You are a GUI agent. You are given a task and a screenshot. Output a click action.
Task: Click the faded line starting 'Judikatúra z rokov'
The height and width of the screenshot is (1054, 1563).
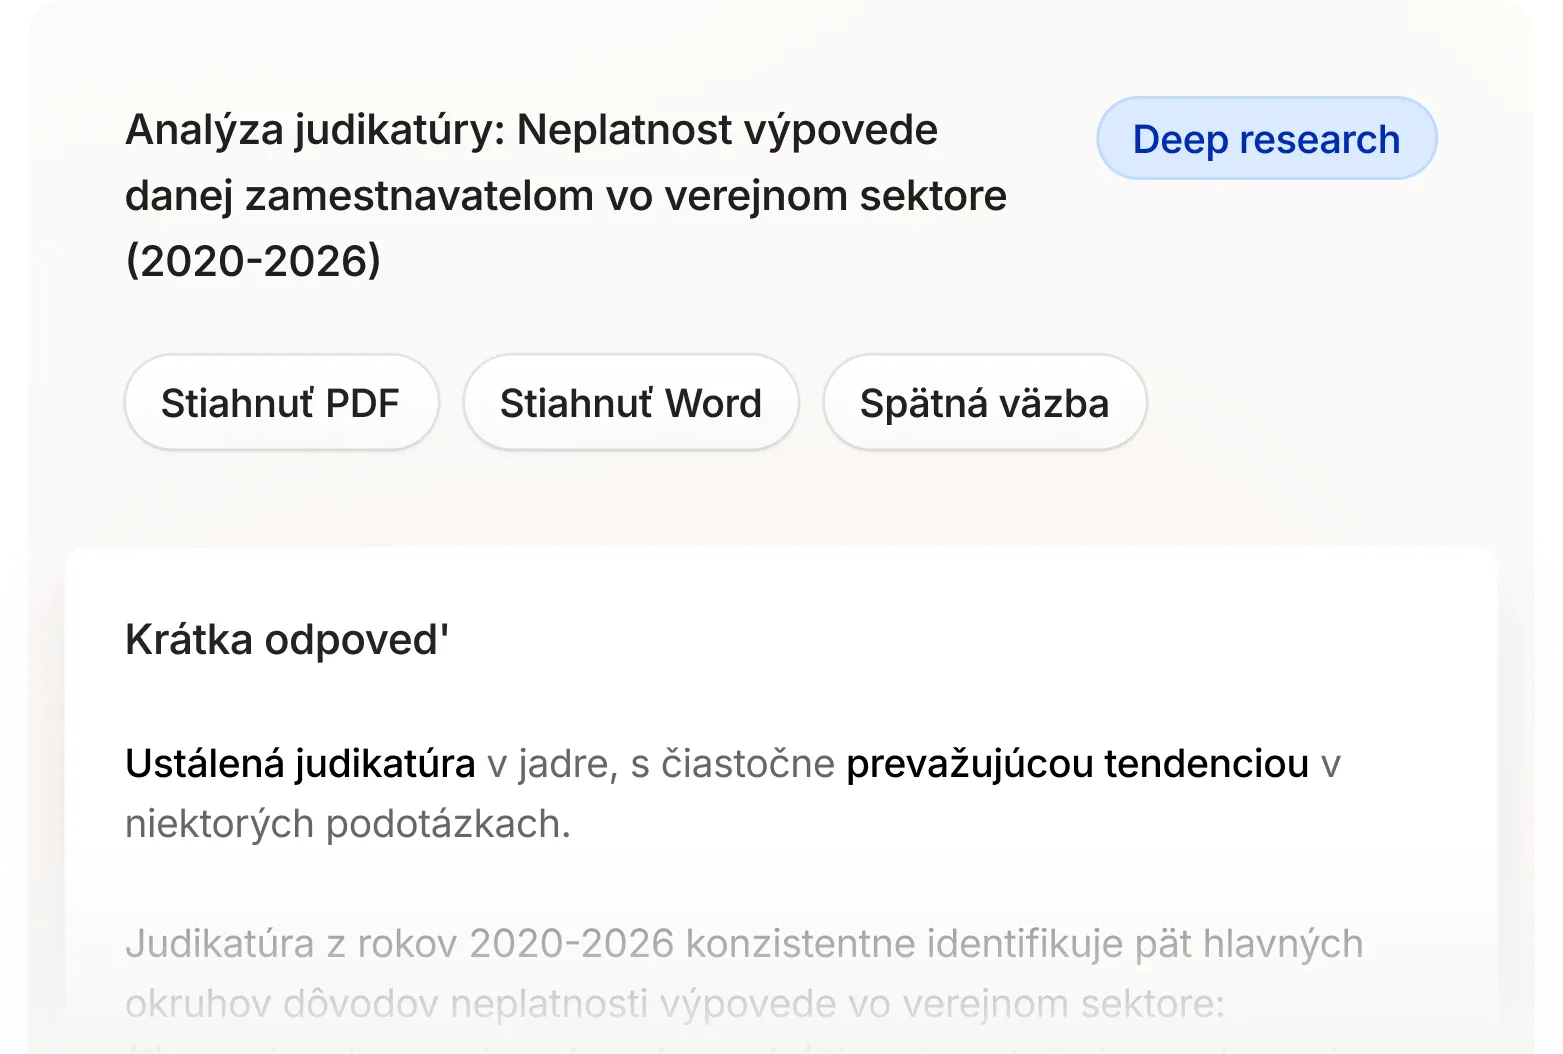[744, 943]
